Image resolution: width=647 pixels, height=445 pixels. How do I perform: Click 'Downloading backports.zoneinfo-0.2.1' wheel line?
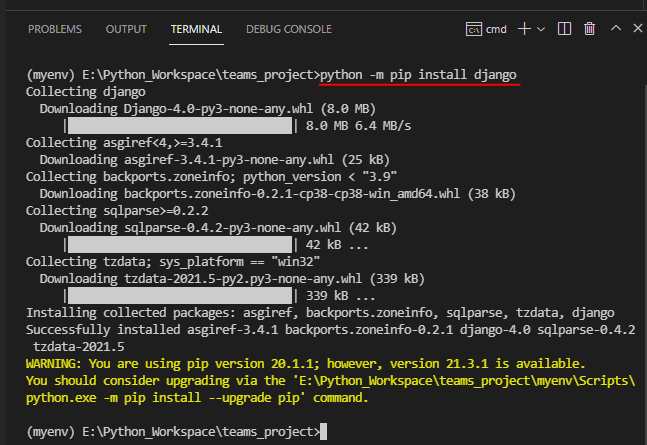coord(278,194)
